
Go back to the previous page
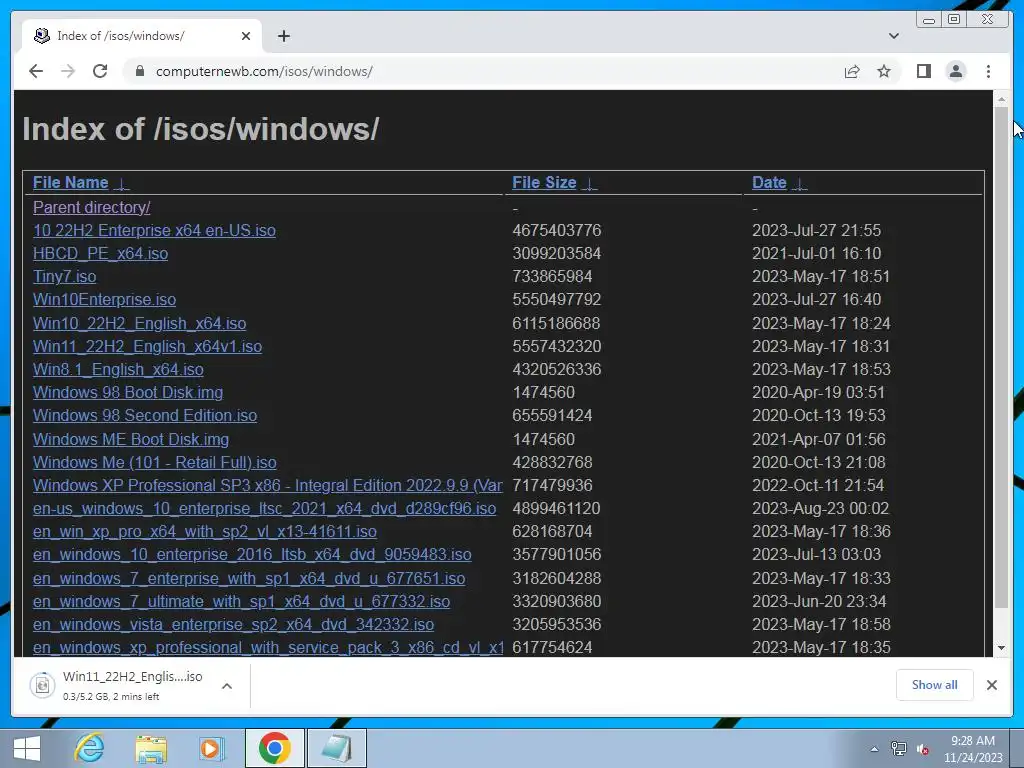click(x=36, y=71)
